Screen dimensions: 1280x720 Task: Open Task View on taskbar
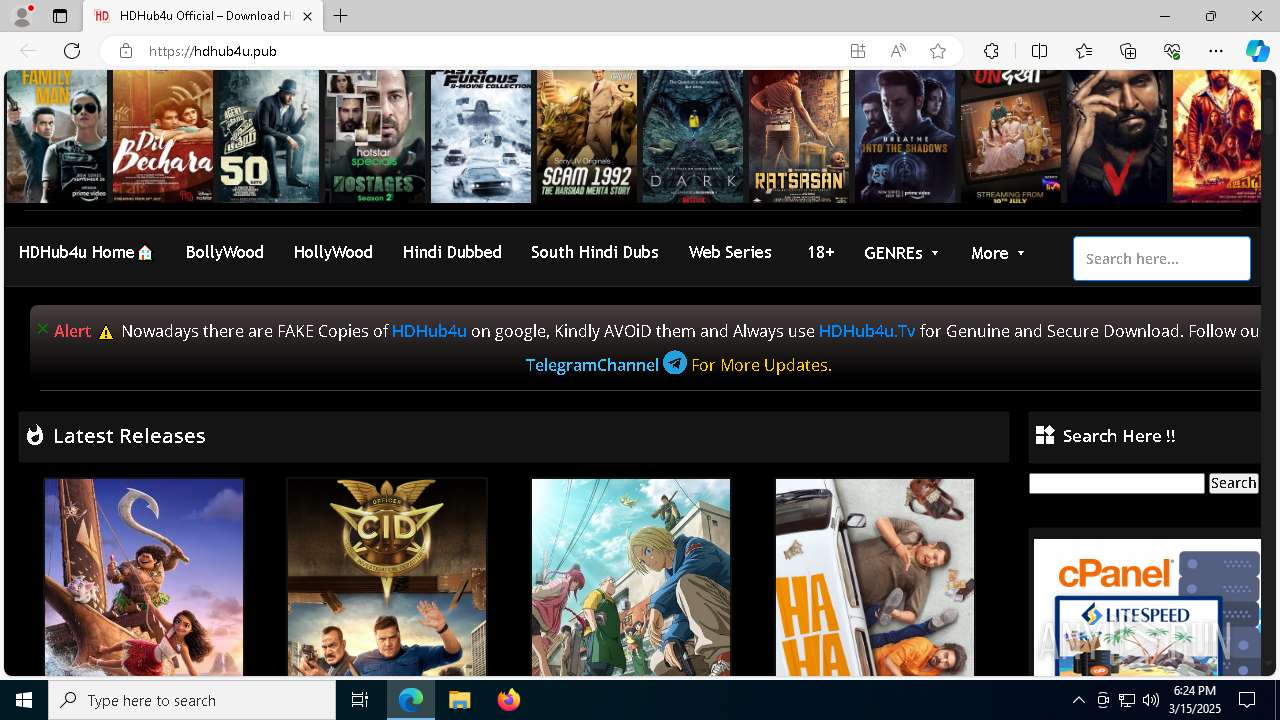coord(360,700)
